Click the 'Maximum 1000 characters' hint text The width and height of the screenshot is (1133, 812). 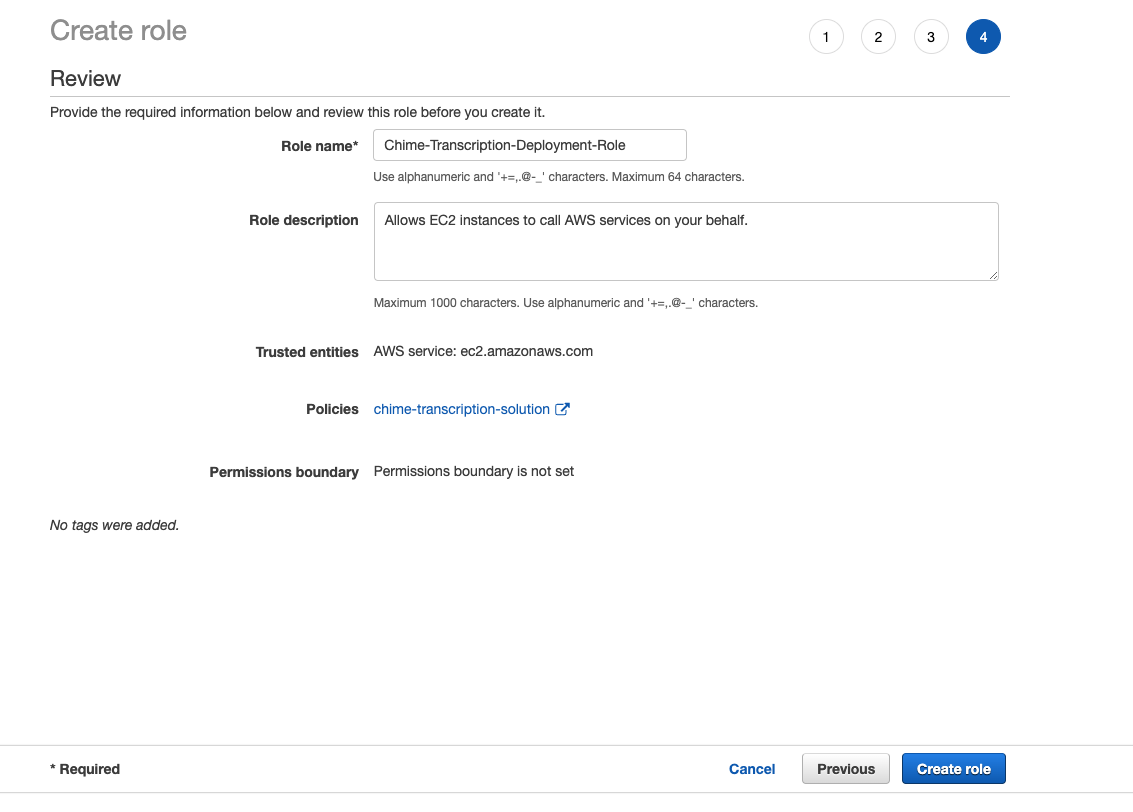click(446, 303)
